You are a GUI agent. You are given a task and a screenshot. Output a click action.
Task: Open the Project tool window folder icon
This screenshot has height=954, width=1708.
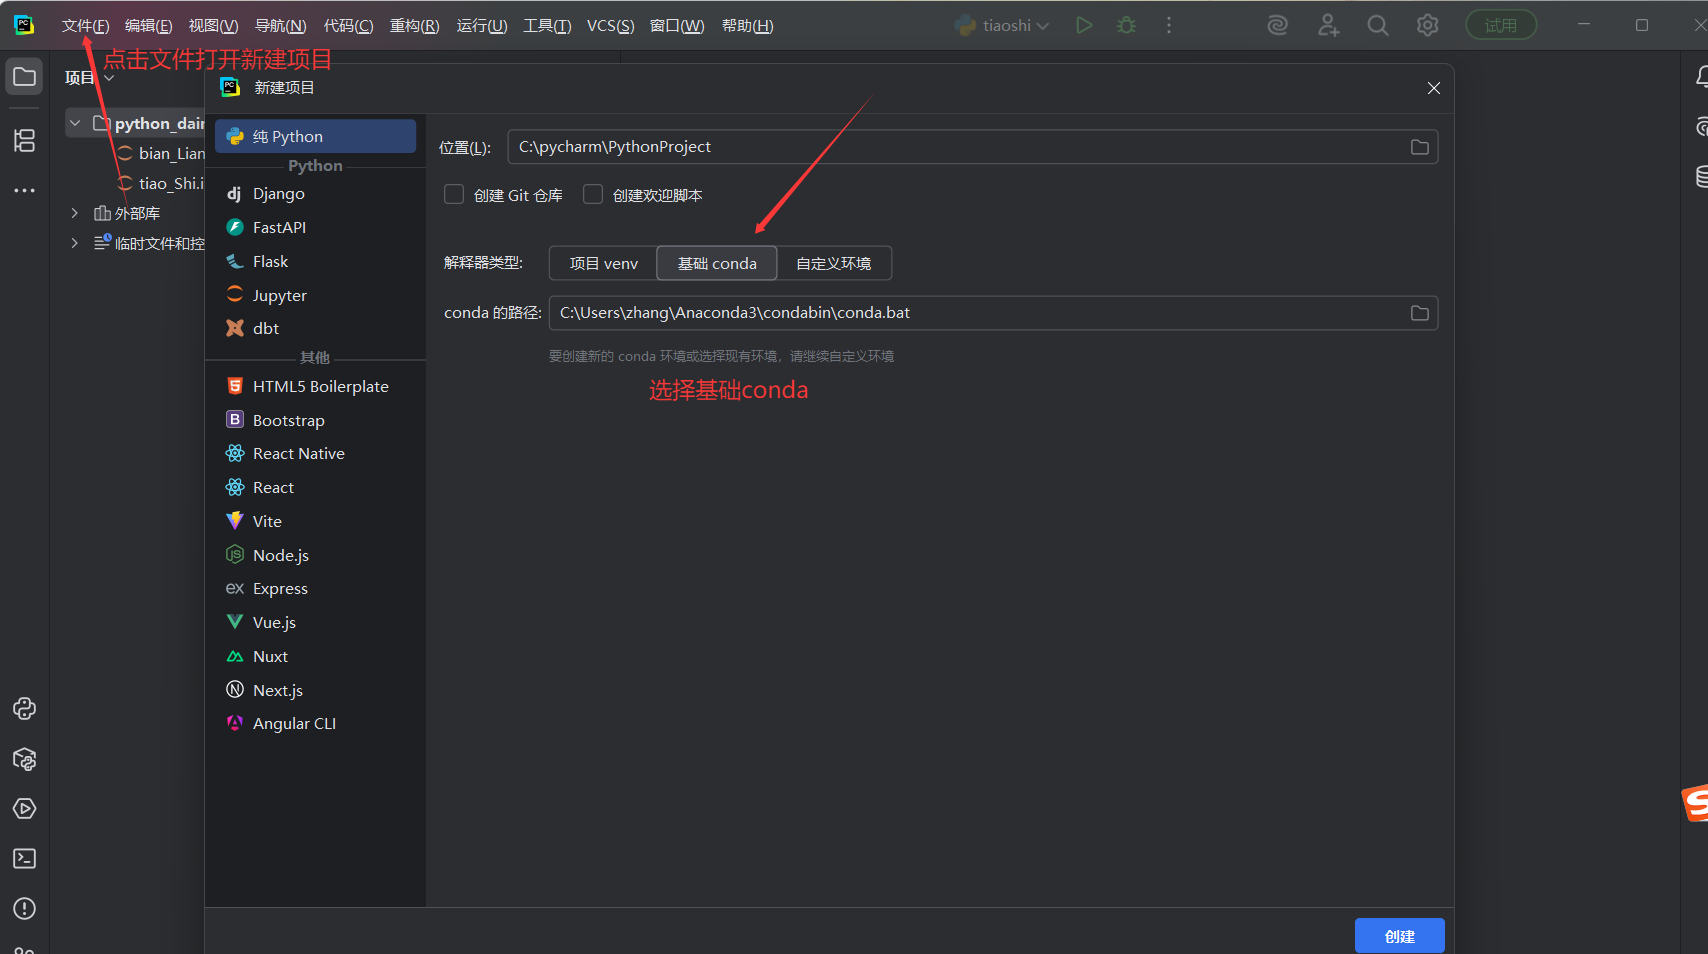[x=24, y=77]
